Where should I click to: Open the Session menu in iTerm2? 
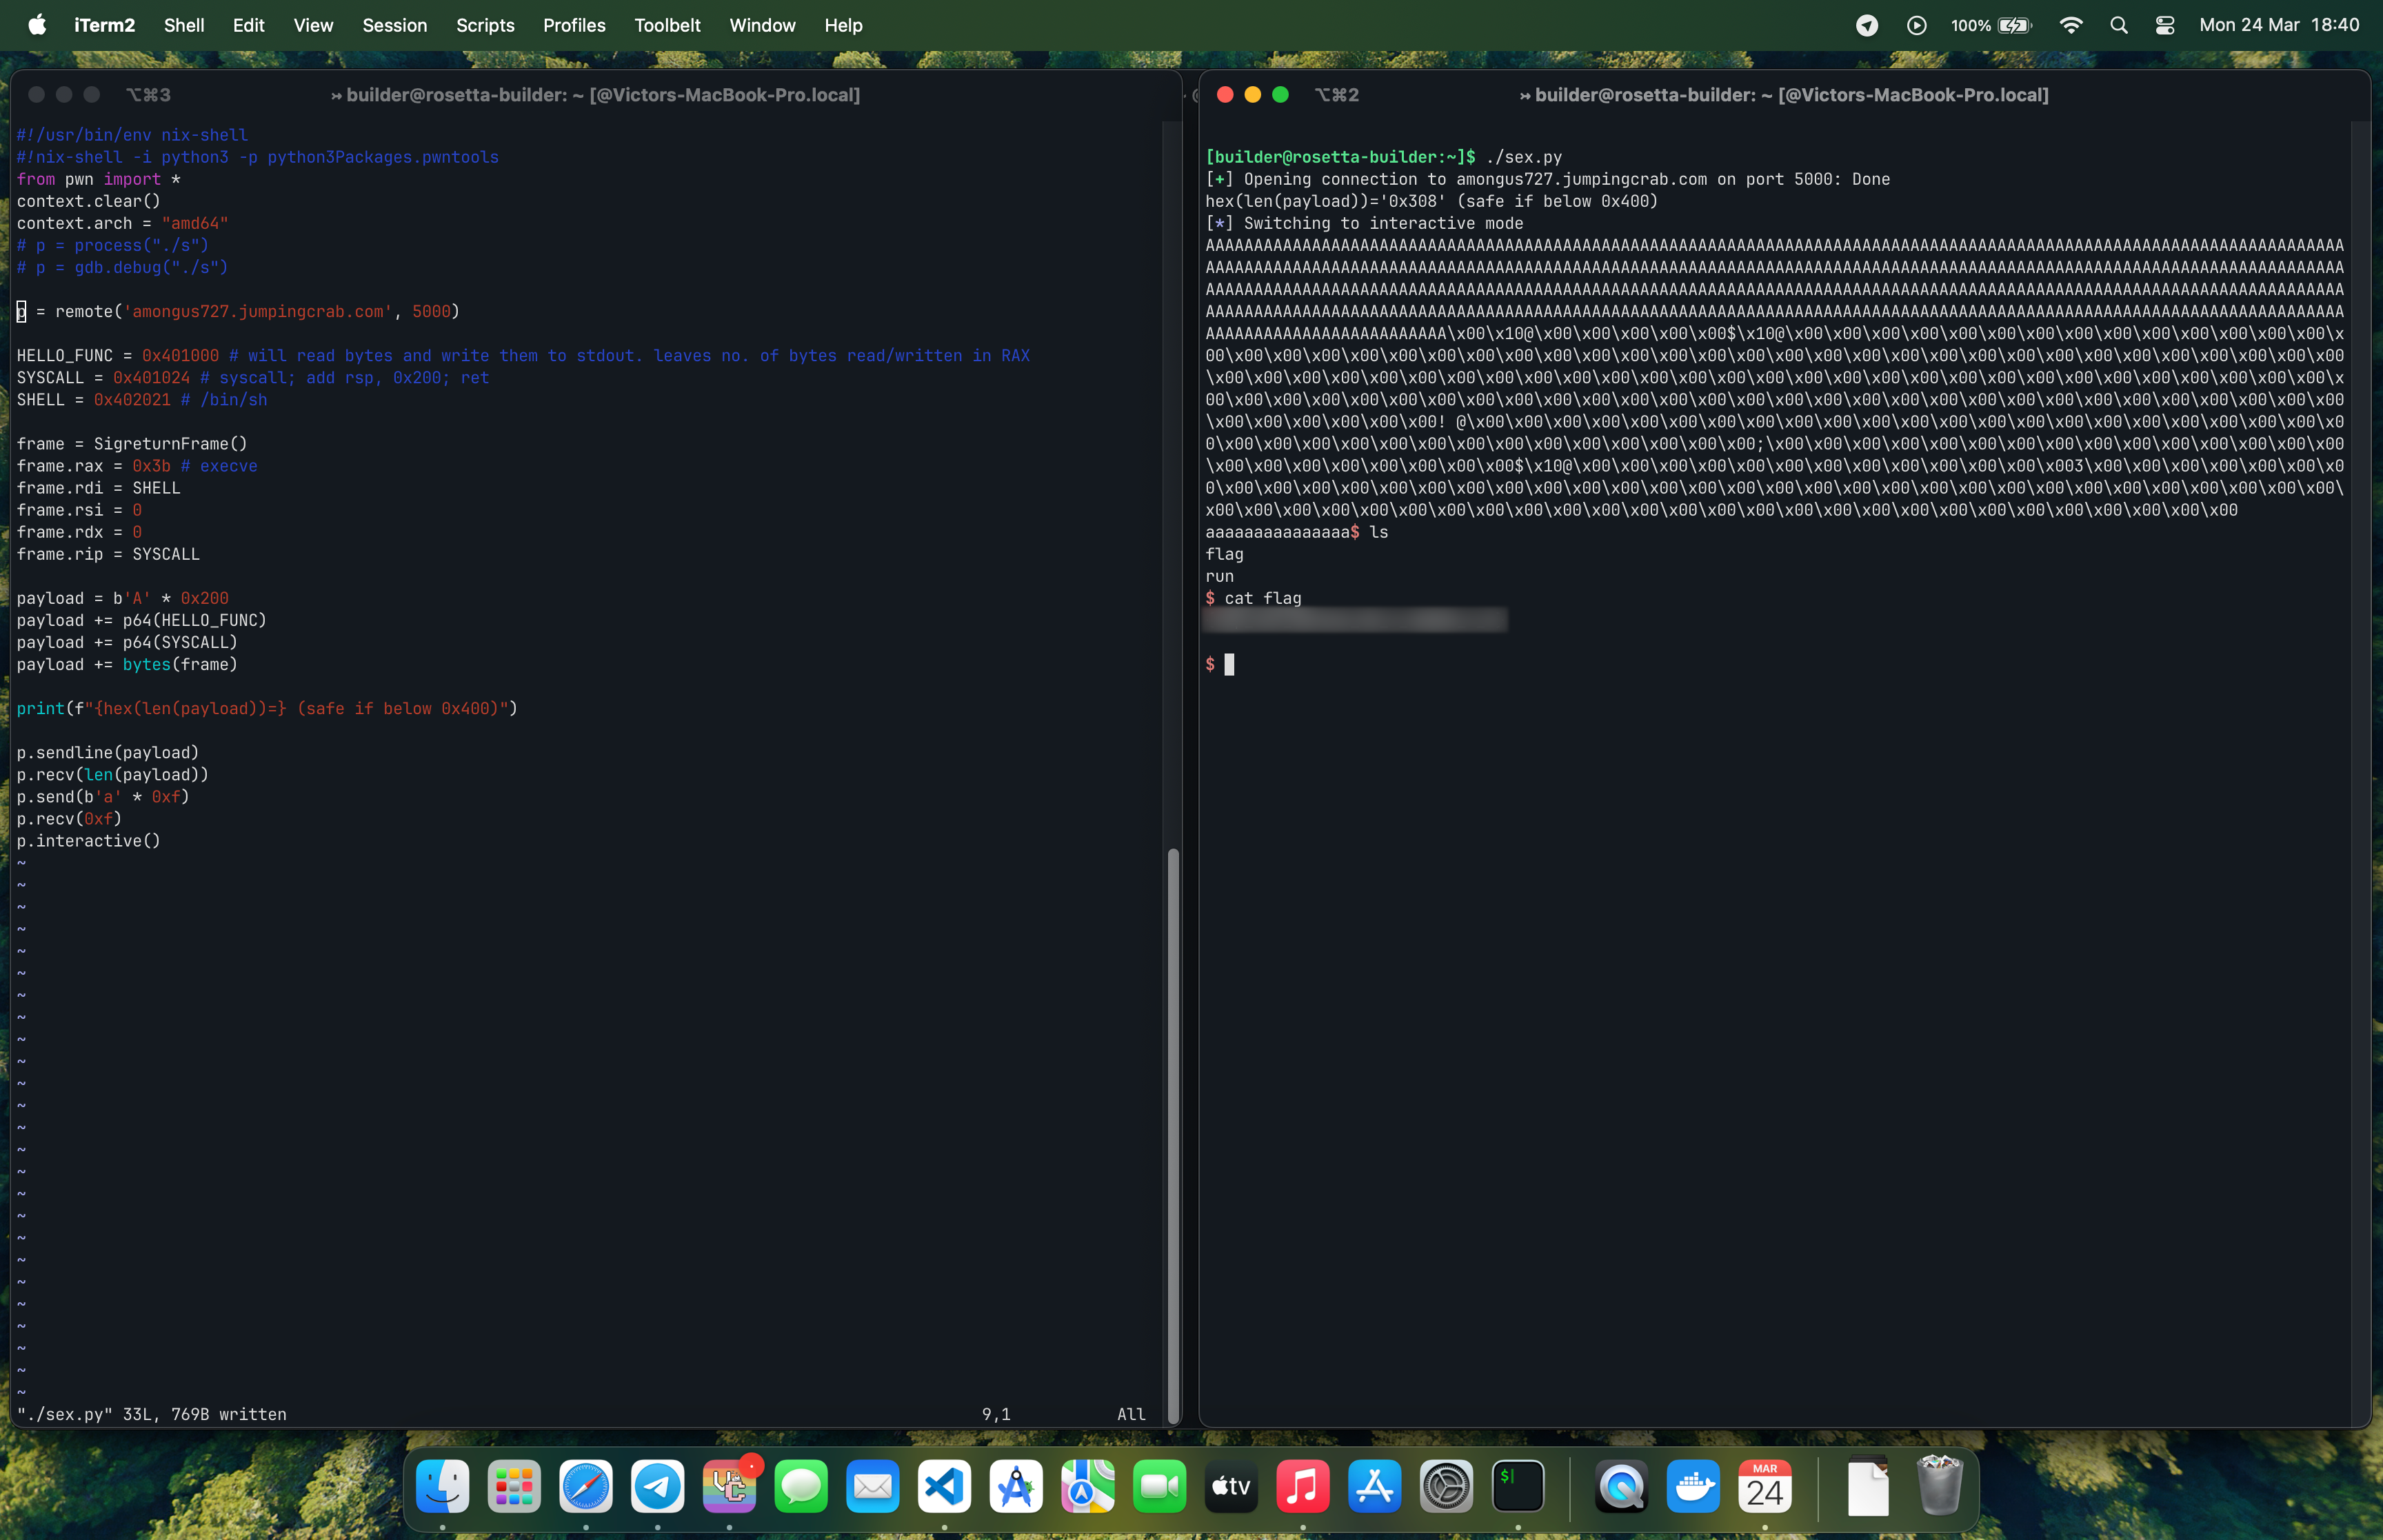tap(394, 25)
